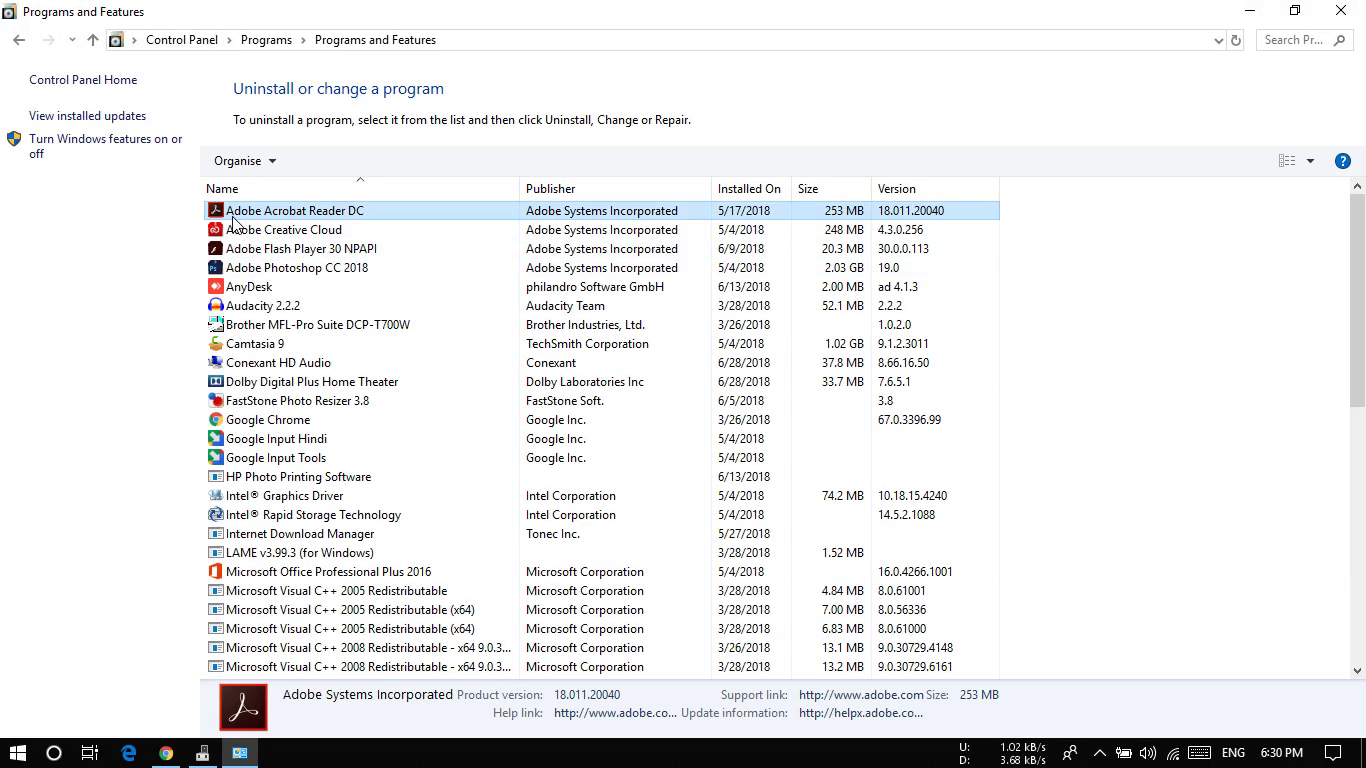This screenshot has height=768, width=1366.
Task: Go back with the back arrow
Action: [19, 40]
